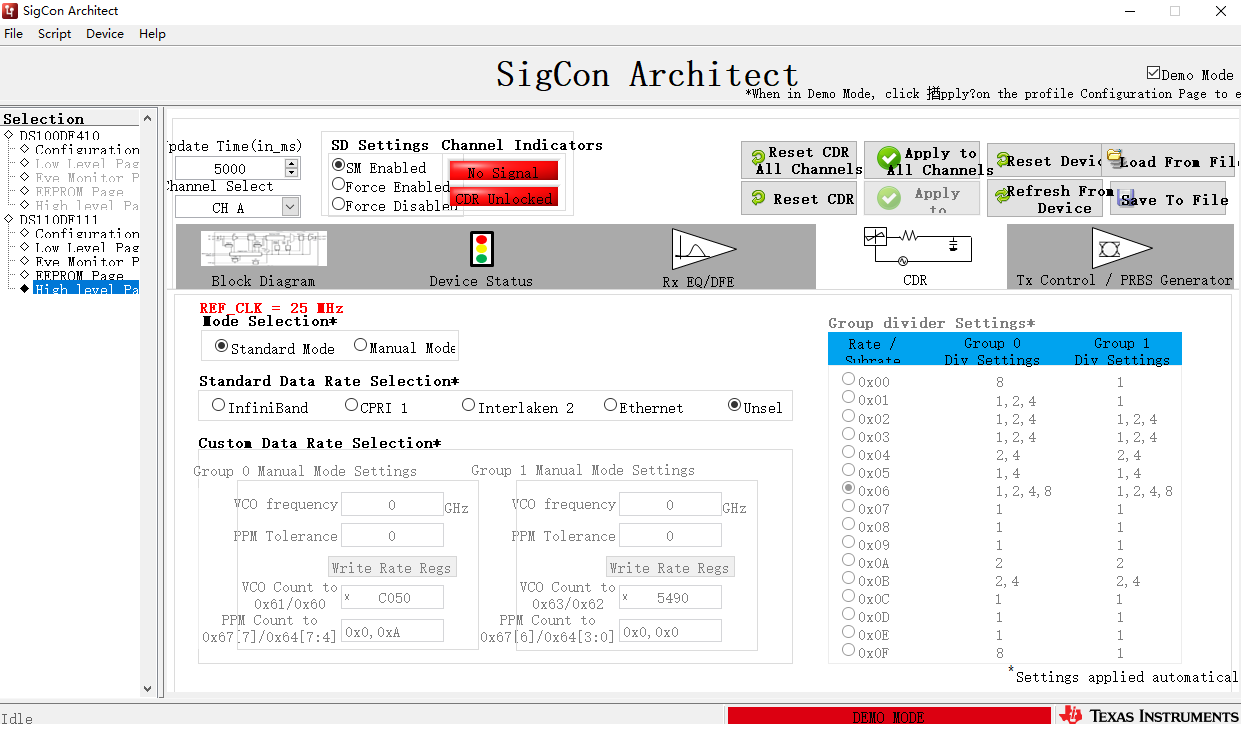Open Configuration under DS110DF111
Image resolution: width=1249 pixels, height=730 pixels.
[x=87, y=233]
